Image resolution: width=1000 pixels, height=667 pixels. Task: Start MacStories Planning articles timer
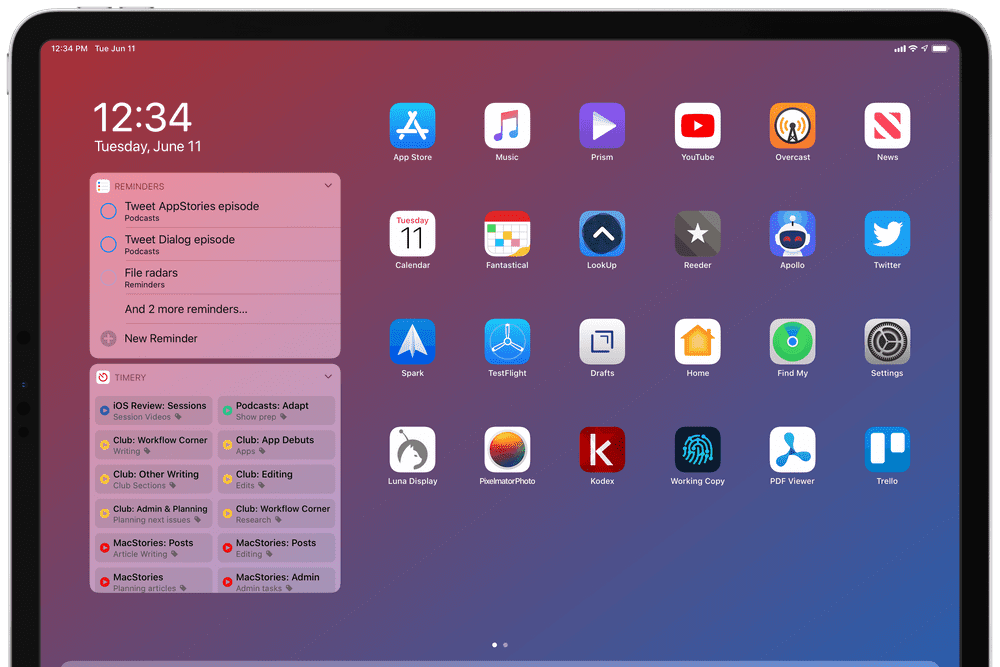click(154, 580)
